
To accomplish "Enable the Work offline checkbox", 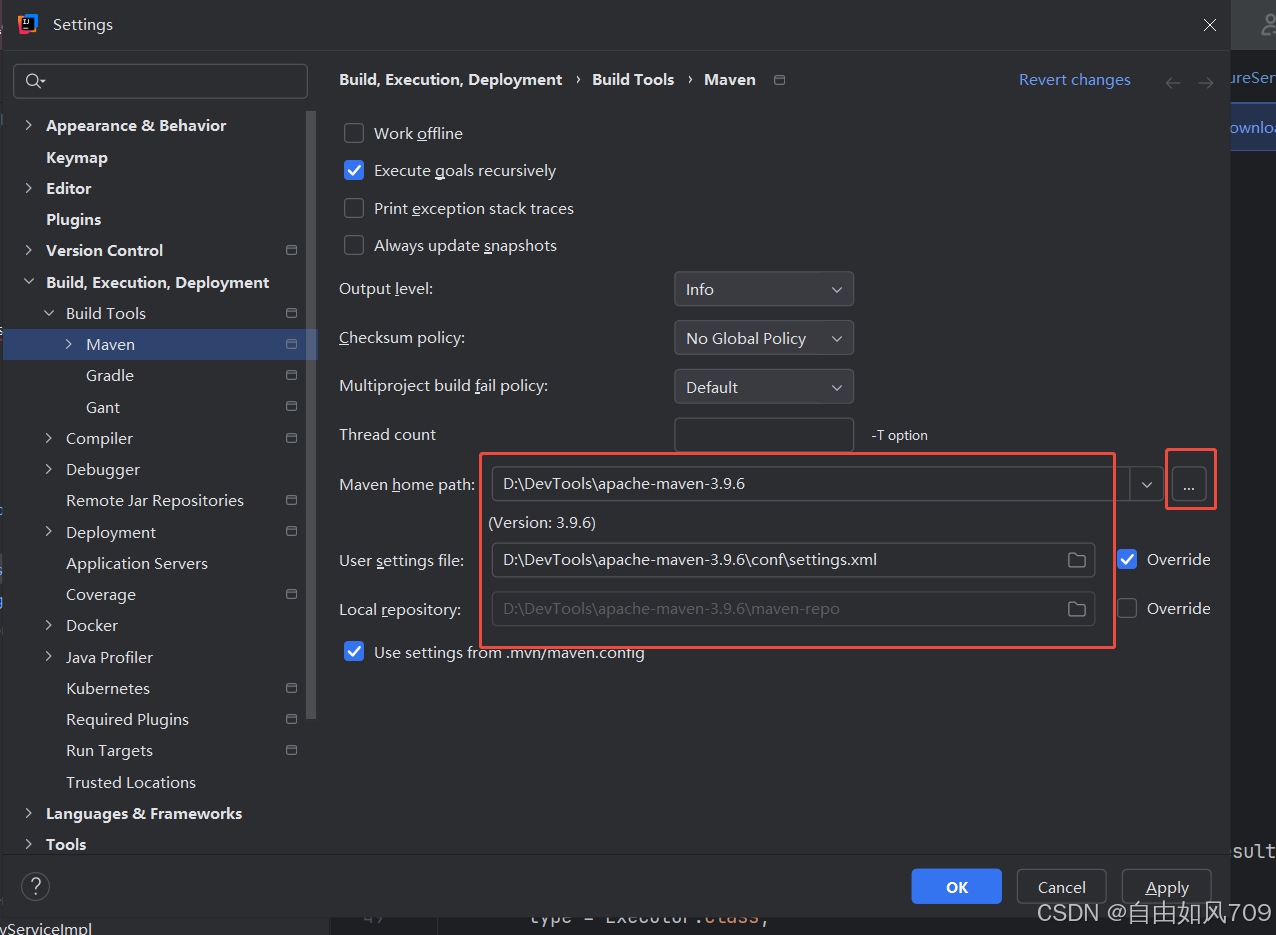I will (354, 133).
